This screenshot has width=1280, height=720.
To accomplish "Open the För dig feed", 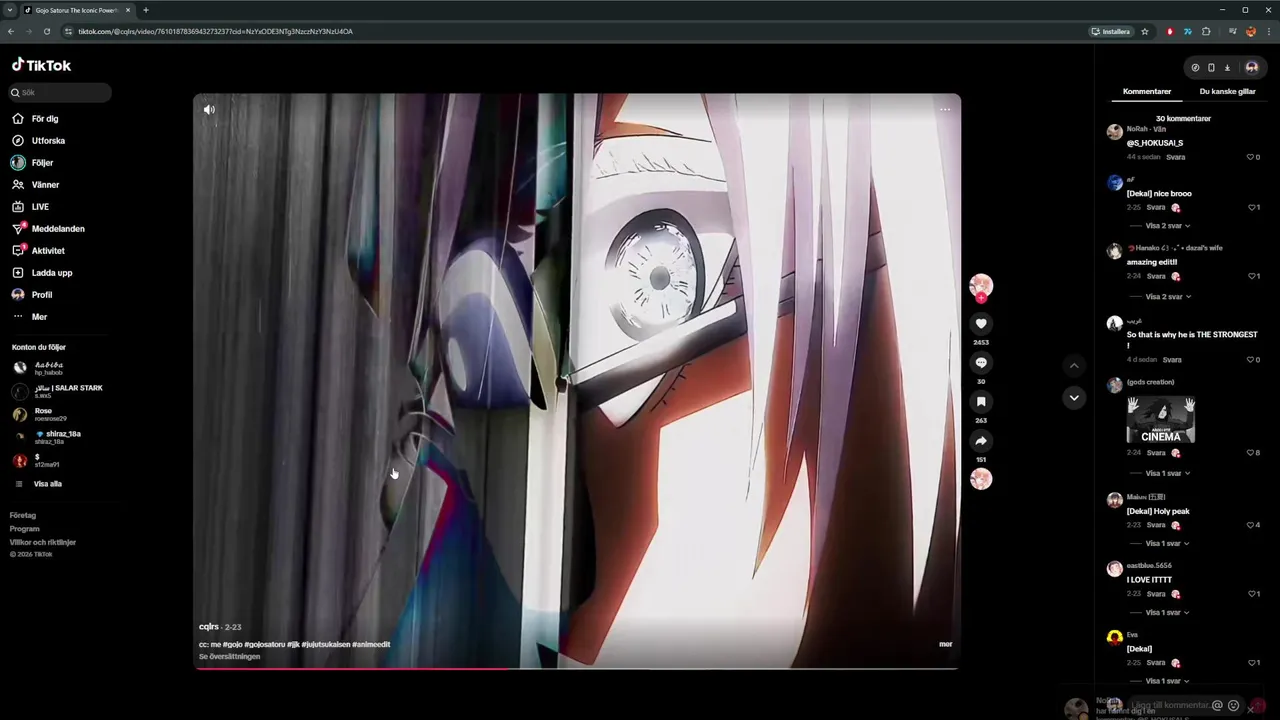I will click(x=36, y=119).
